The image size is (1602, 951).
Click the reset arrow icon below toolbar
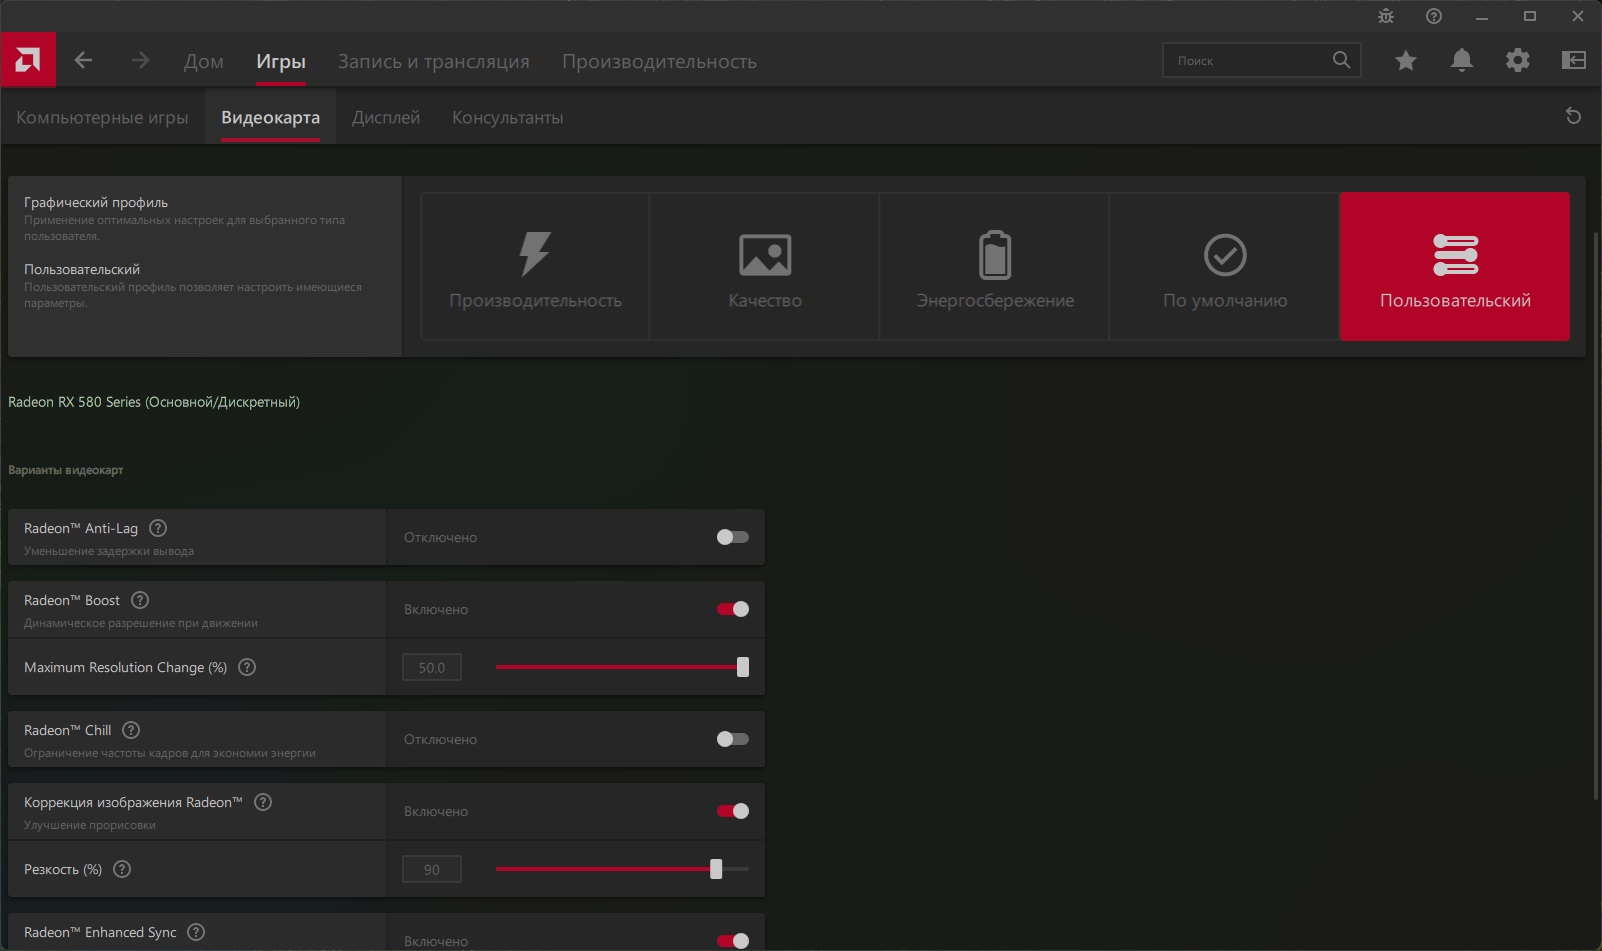click(x=1573, y=116)
